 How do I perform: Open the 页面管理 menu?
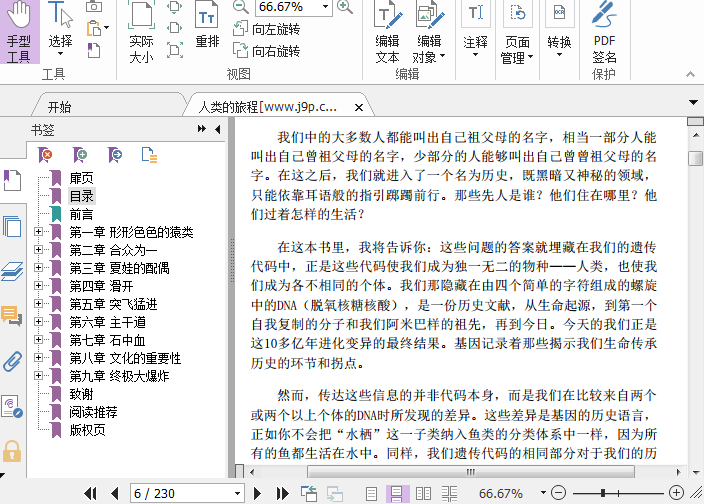pos(517,33)
